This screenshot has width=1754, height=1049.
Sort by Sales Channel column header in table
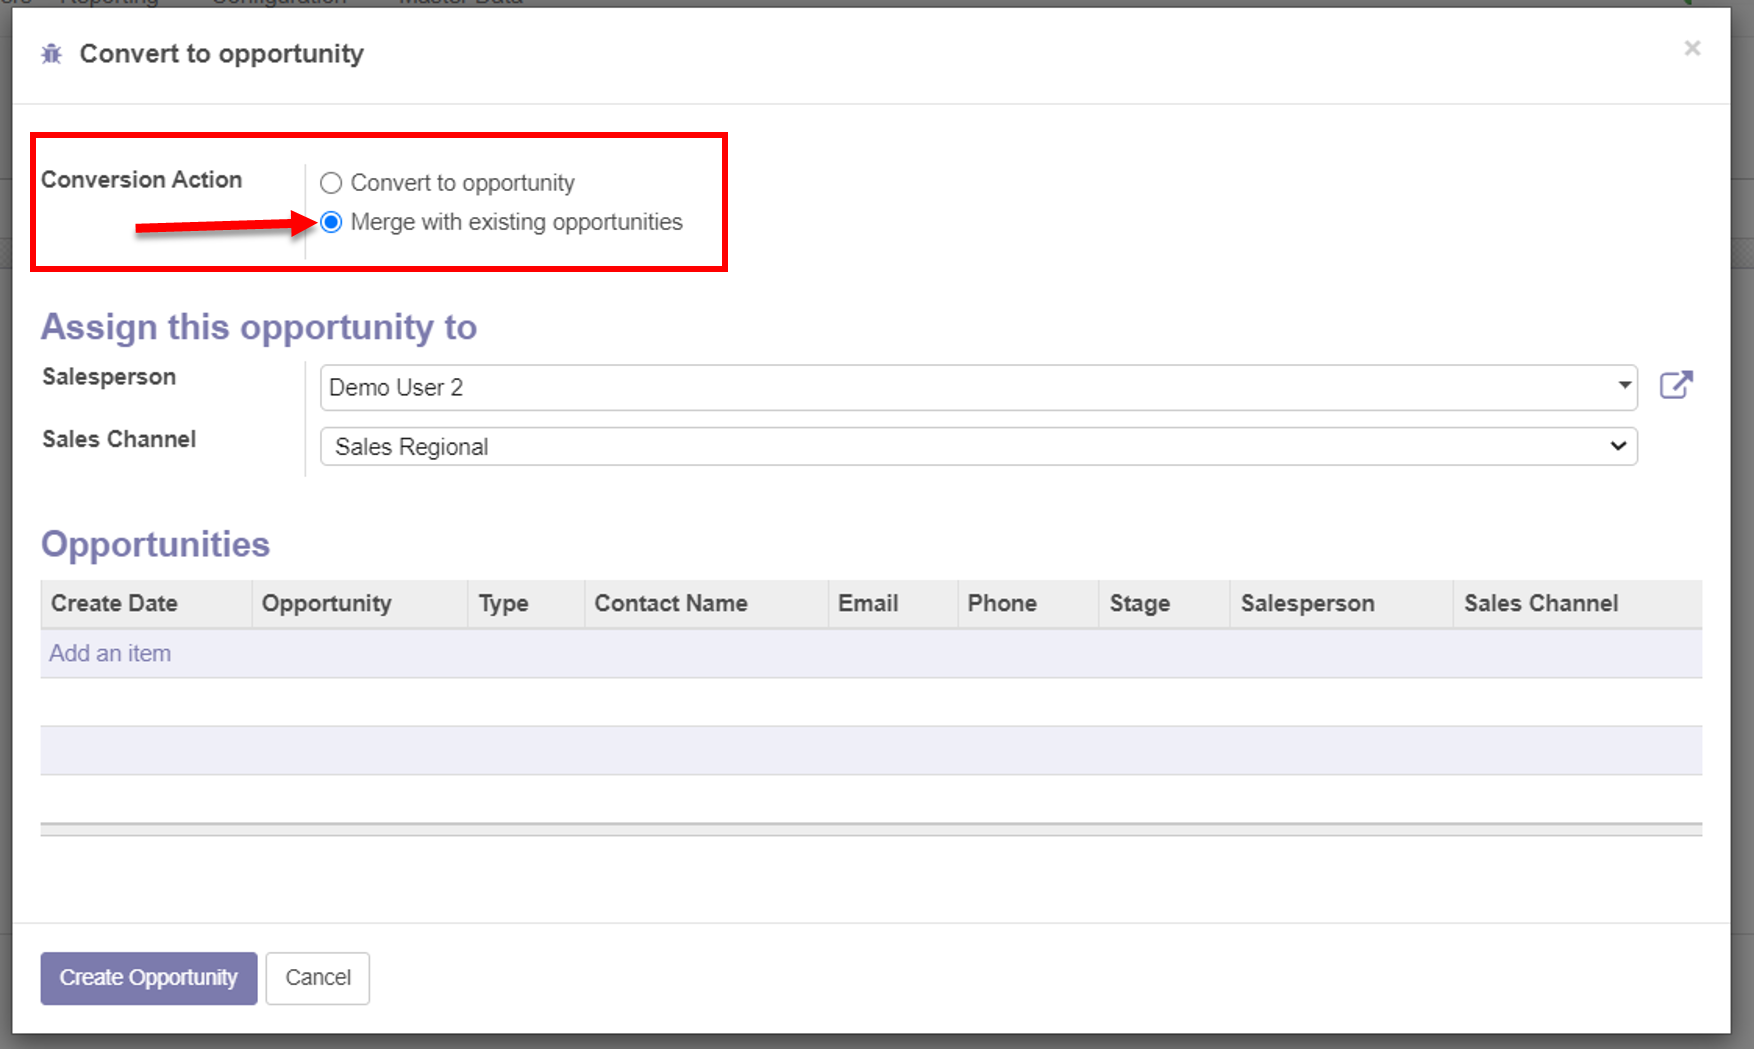(1578, 603)
